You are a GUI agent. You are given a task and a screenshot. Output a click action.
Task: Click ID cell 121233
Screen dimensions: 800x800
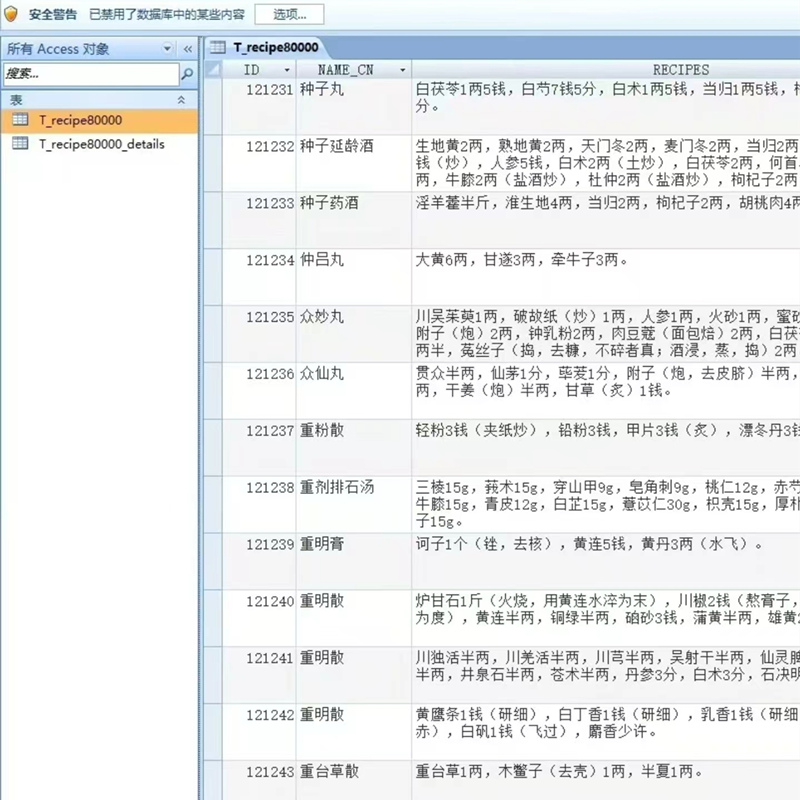pos(259,220)
